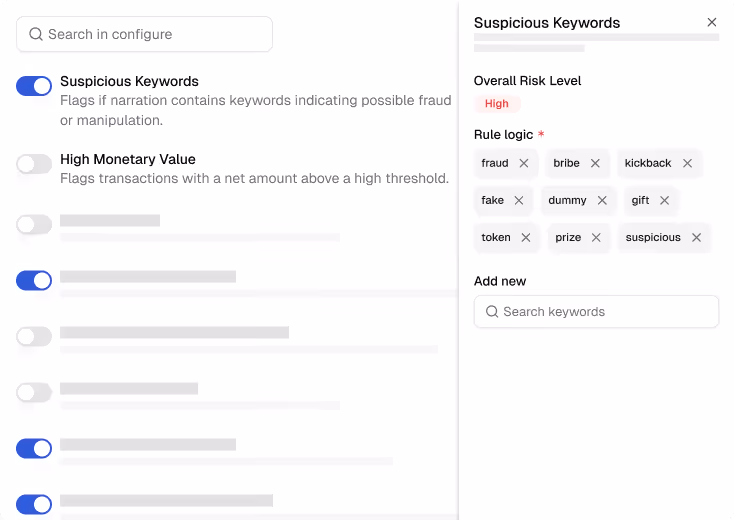Select the 'fraud' keyword text

tap(495, 163)
